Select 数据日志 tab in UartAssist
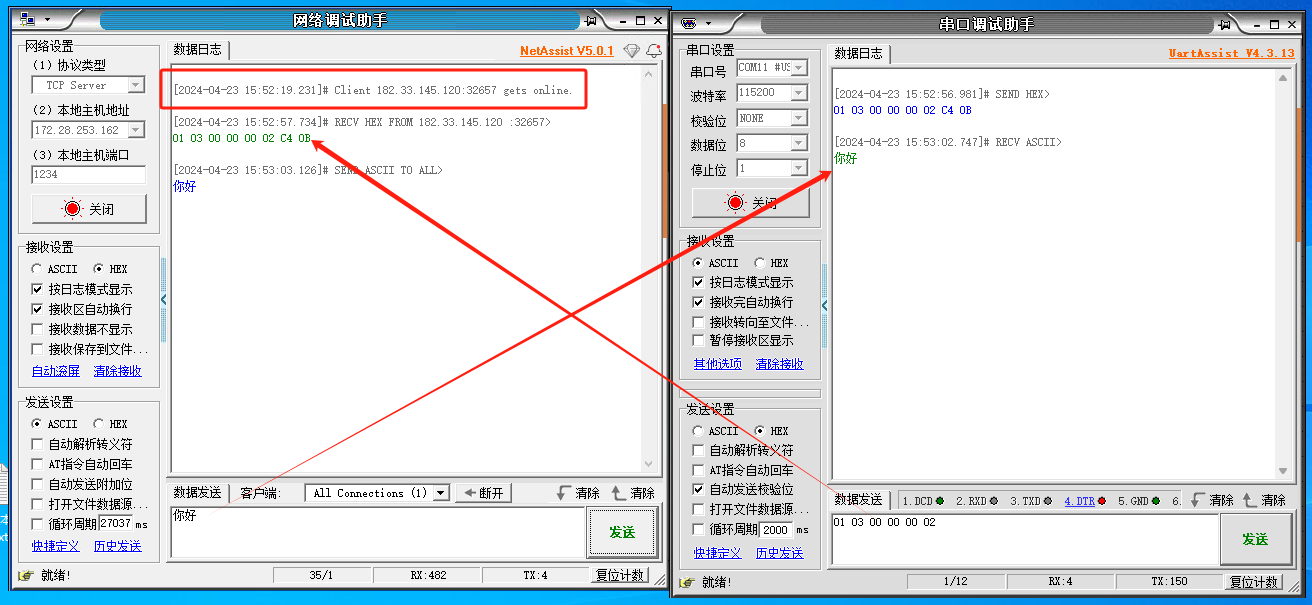This screenshot has width=1312, height=605. pyautogui.click(x=860, y=54)
